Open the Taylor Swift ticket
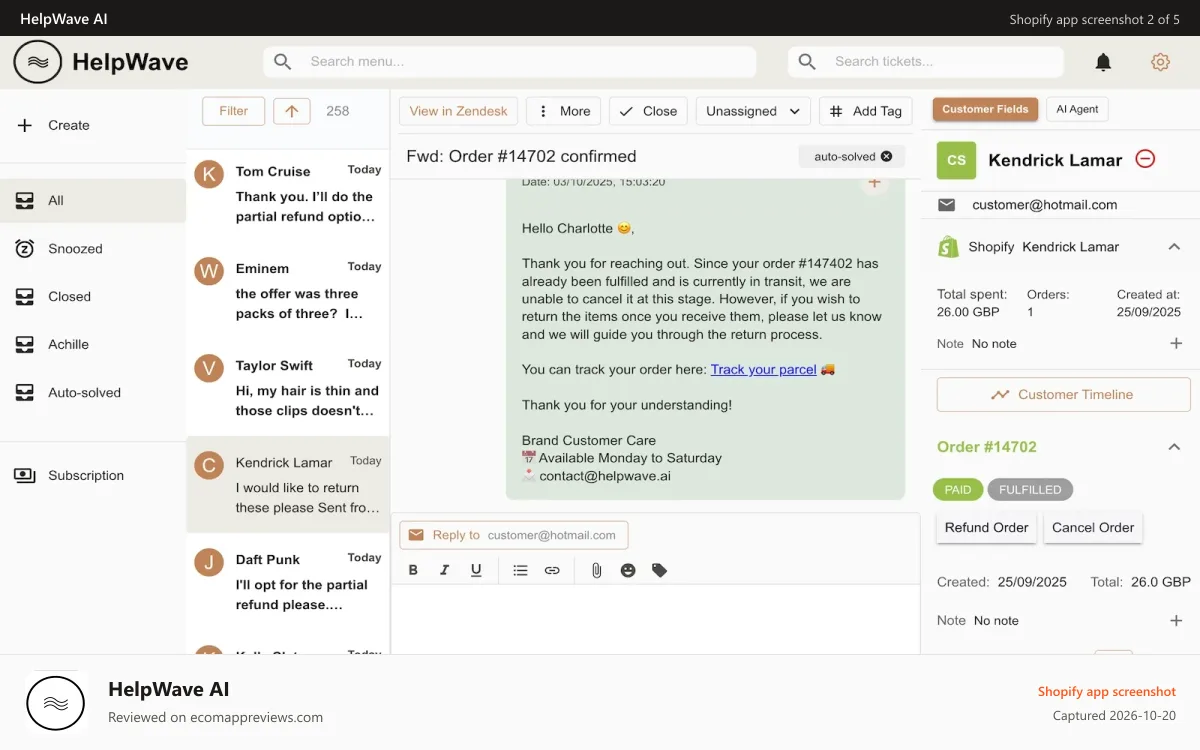Viewport: 1200px width, 750px height. 288,388
